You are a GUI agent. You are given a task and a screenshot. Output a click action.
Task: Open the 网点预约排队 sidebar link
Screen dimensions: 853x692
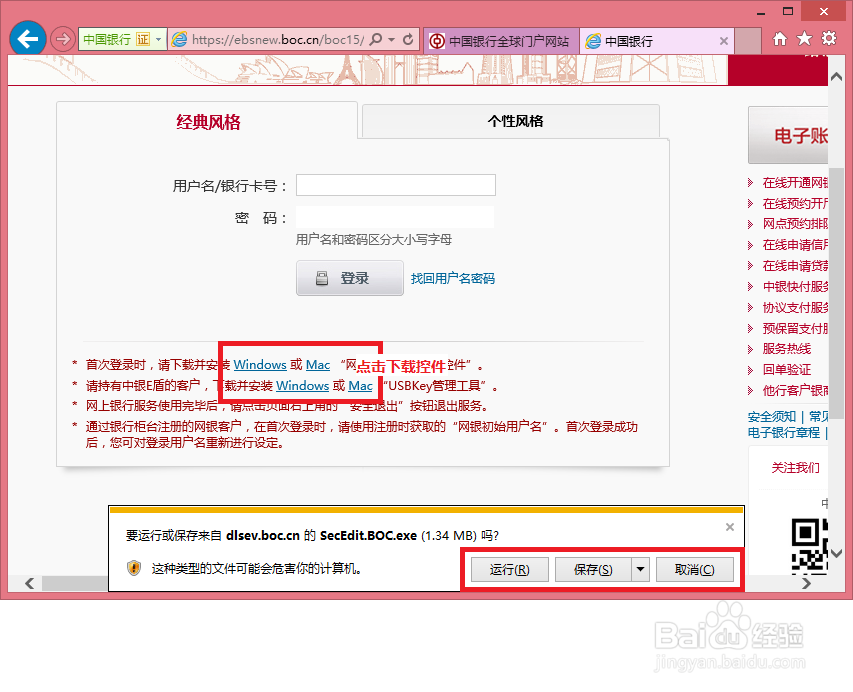[795, 224]
